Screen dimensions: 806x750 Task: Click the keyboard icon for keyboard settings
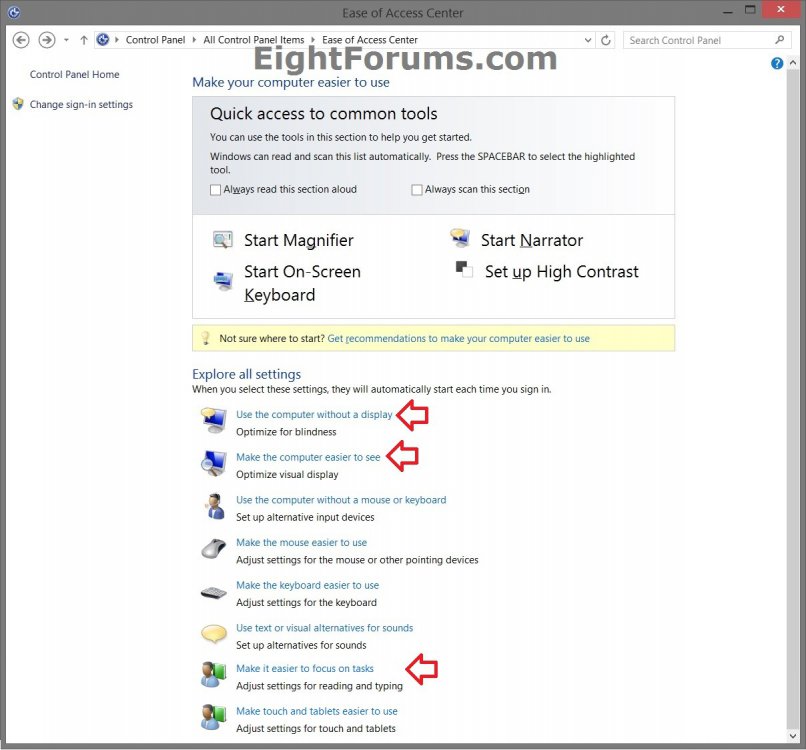pyautogui.click(x=214, y=592)
